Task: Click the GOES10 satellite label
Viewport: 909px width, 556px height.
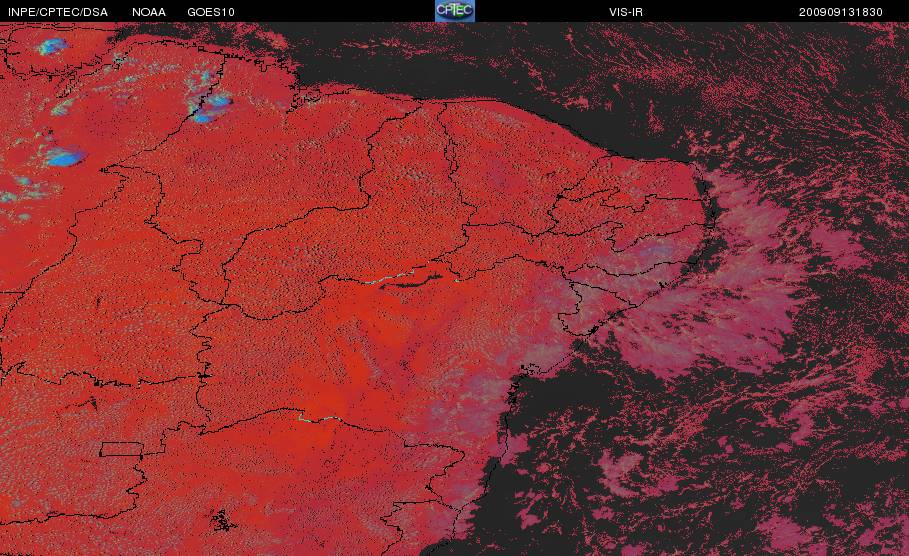Action: (211, 12)
